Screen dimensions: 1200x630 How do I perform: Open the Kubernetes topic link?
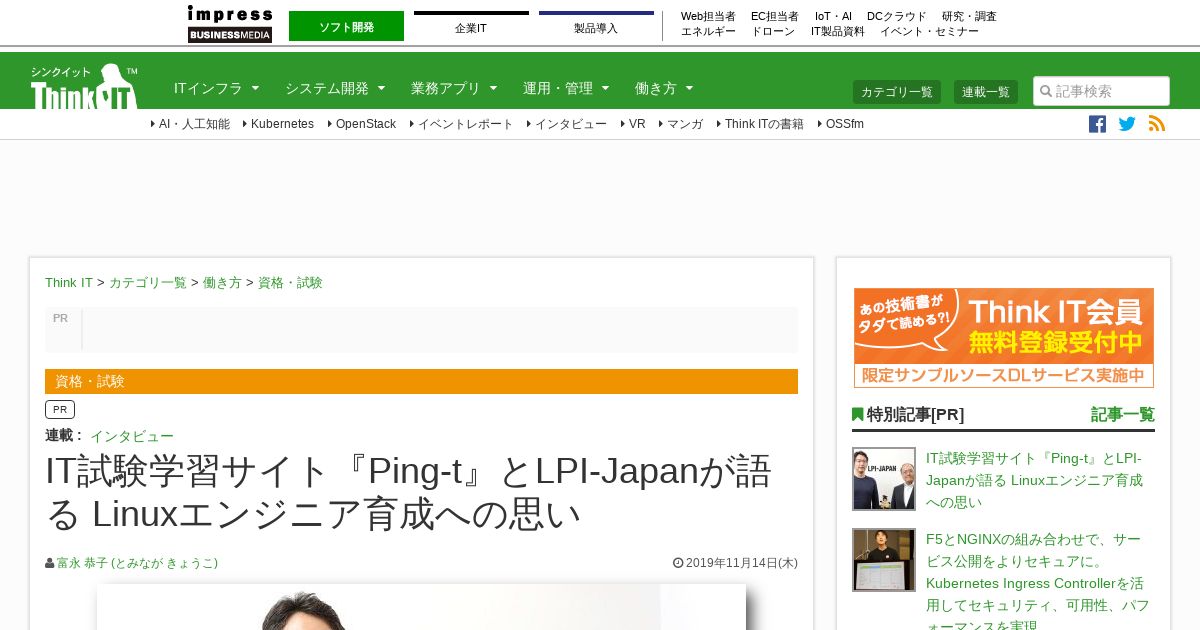pyautogui.click(x=282, y=124)
